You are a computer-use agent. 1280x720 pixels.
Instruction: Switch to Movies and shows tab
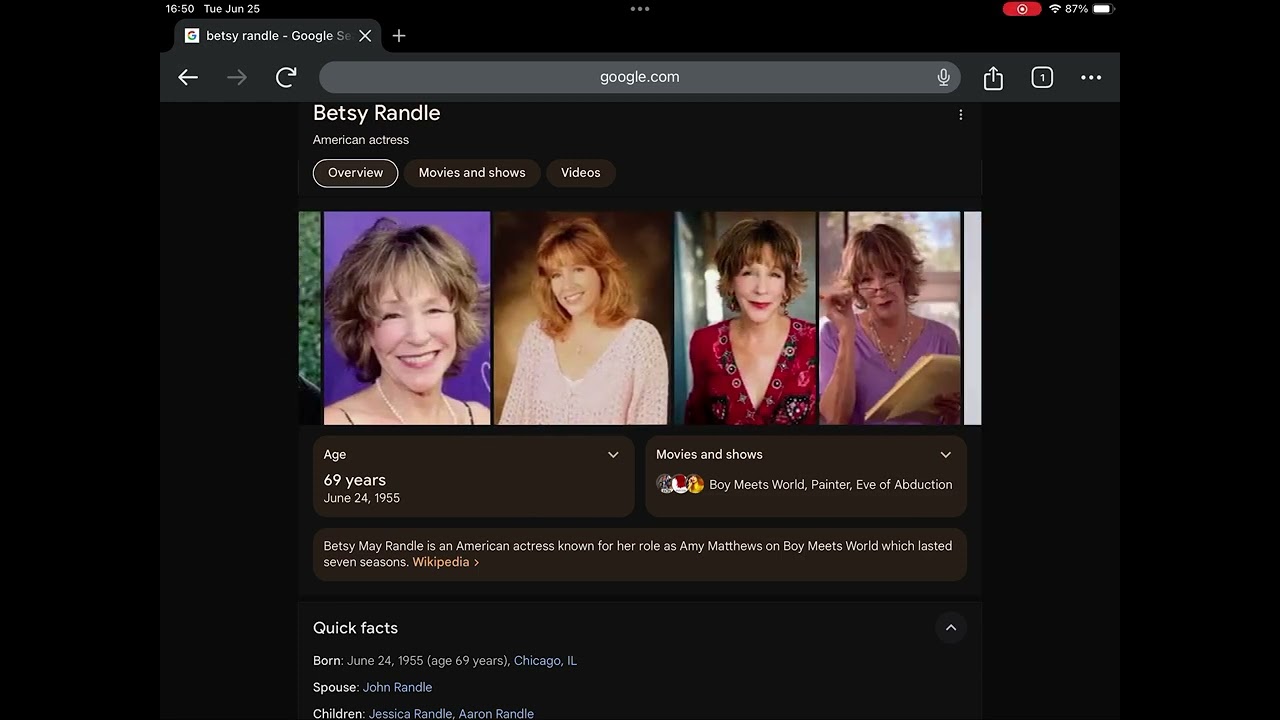pyautogui.click(x=472, y=173)
